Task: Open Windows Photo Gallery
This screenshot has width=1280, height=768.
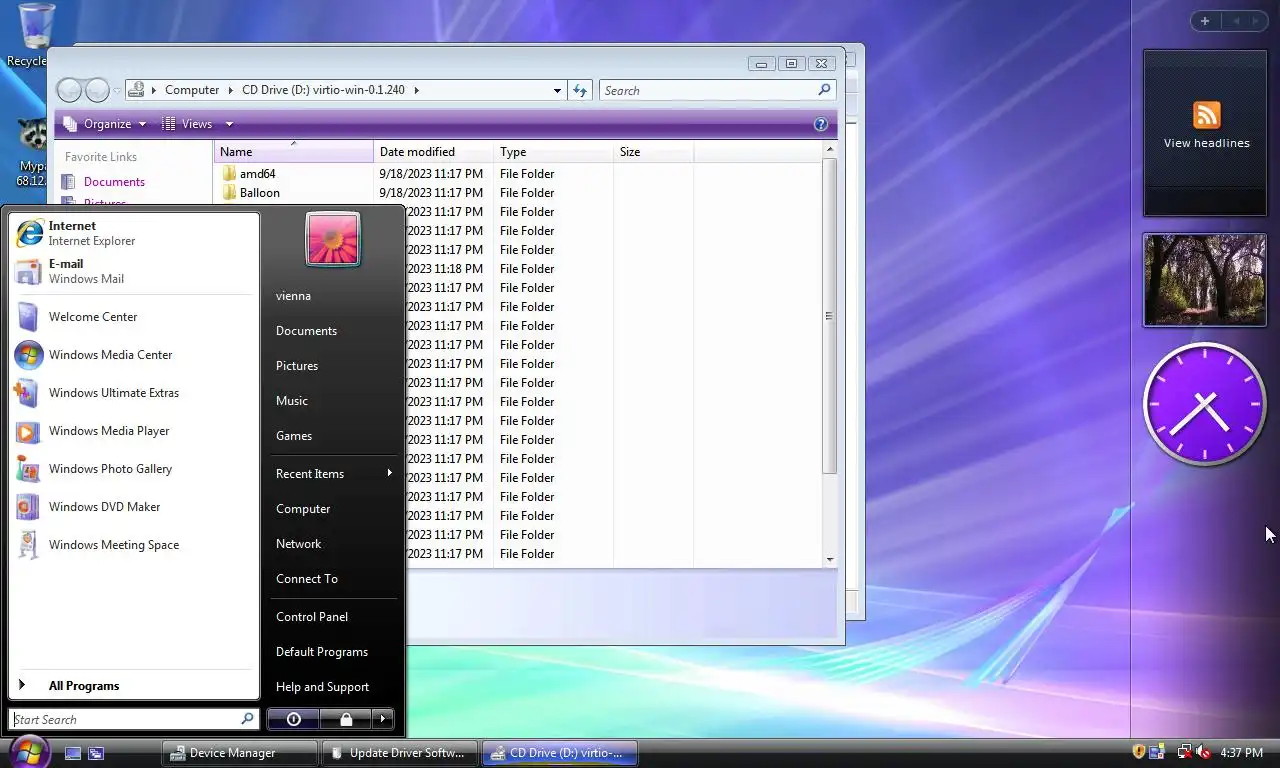Action: [133, 469]
